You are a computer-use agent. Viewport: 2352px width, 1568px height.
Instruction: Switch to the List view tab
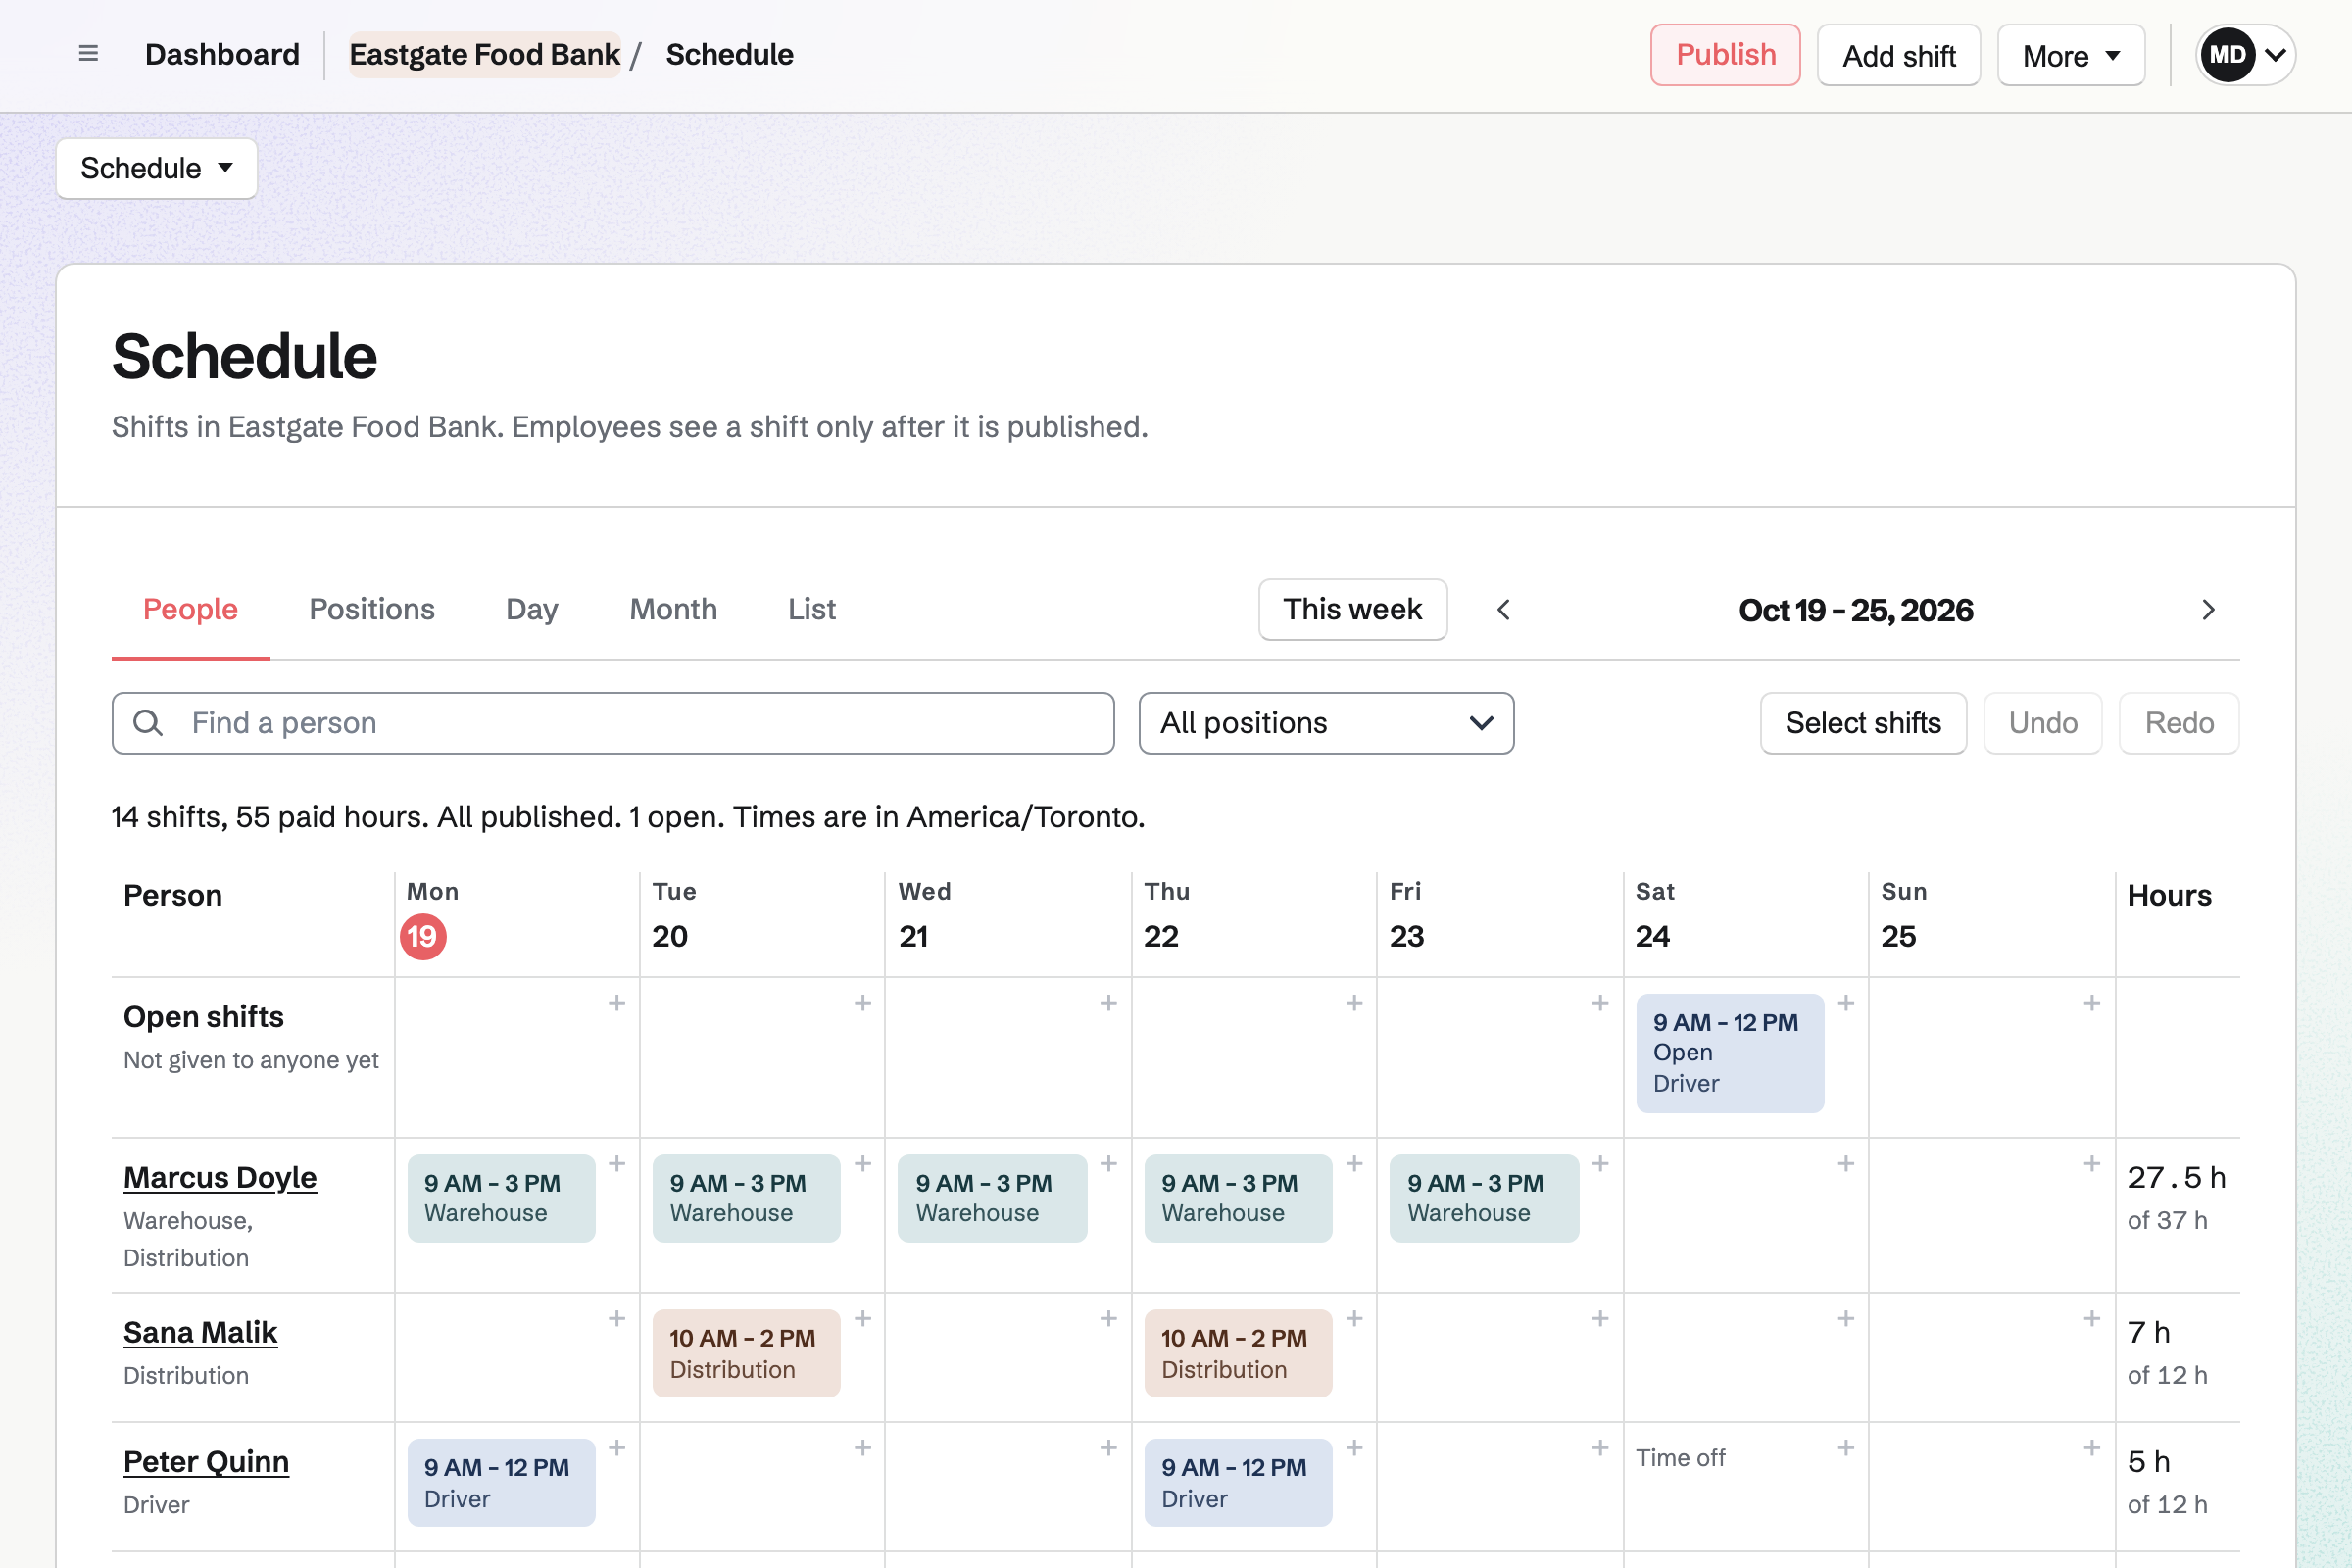point(811,609)
